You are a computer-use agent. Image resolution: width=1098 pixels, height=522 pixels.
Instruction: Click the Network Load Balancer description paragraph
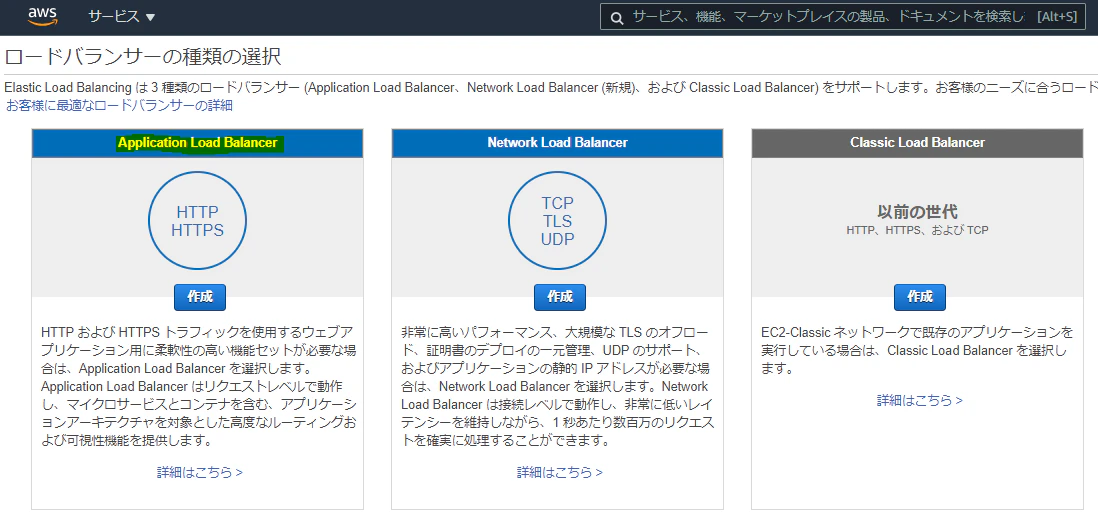coord(558,386)
